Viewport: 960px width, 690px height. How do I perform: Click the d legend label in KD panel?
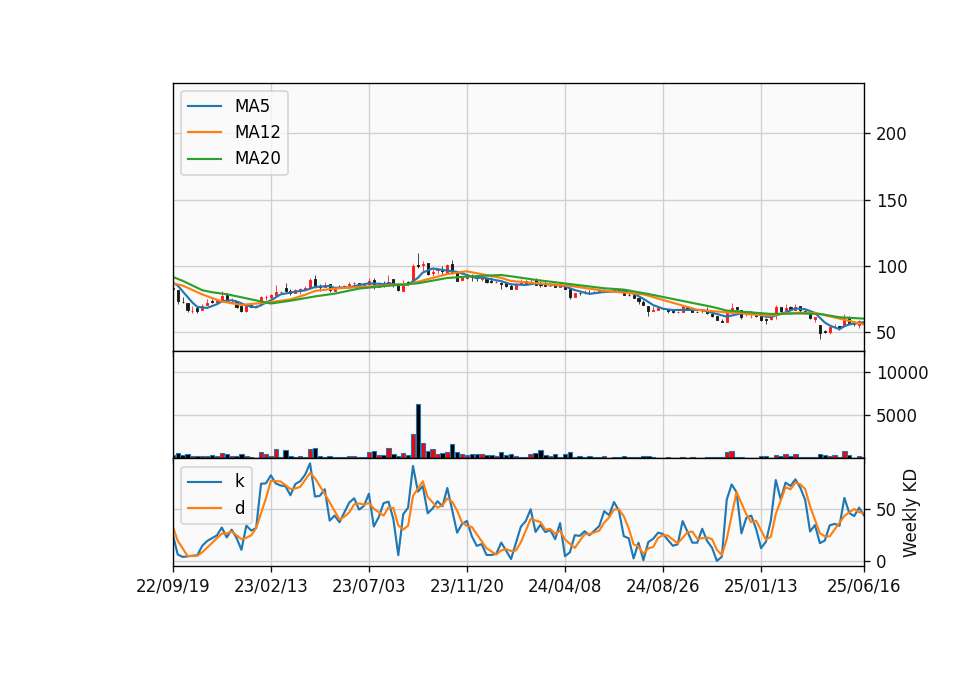239,508
